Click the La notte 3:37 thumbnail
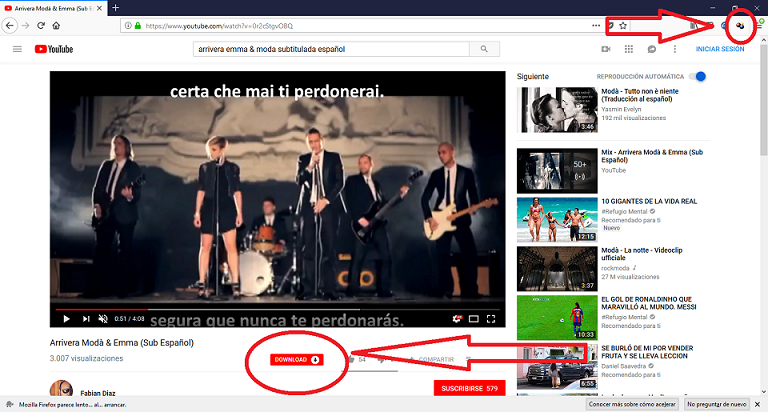This screenshot has height=412, width=768. pyautogui.click(x=557, y=268)
